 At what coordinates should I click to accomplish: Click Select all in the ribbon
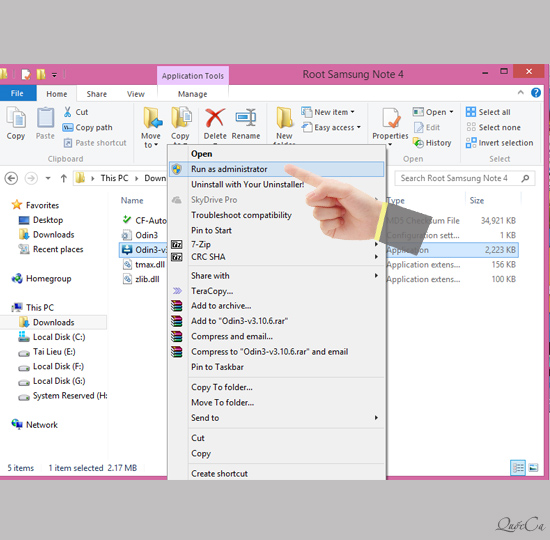[x=488, y=112]
